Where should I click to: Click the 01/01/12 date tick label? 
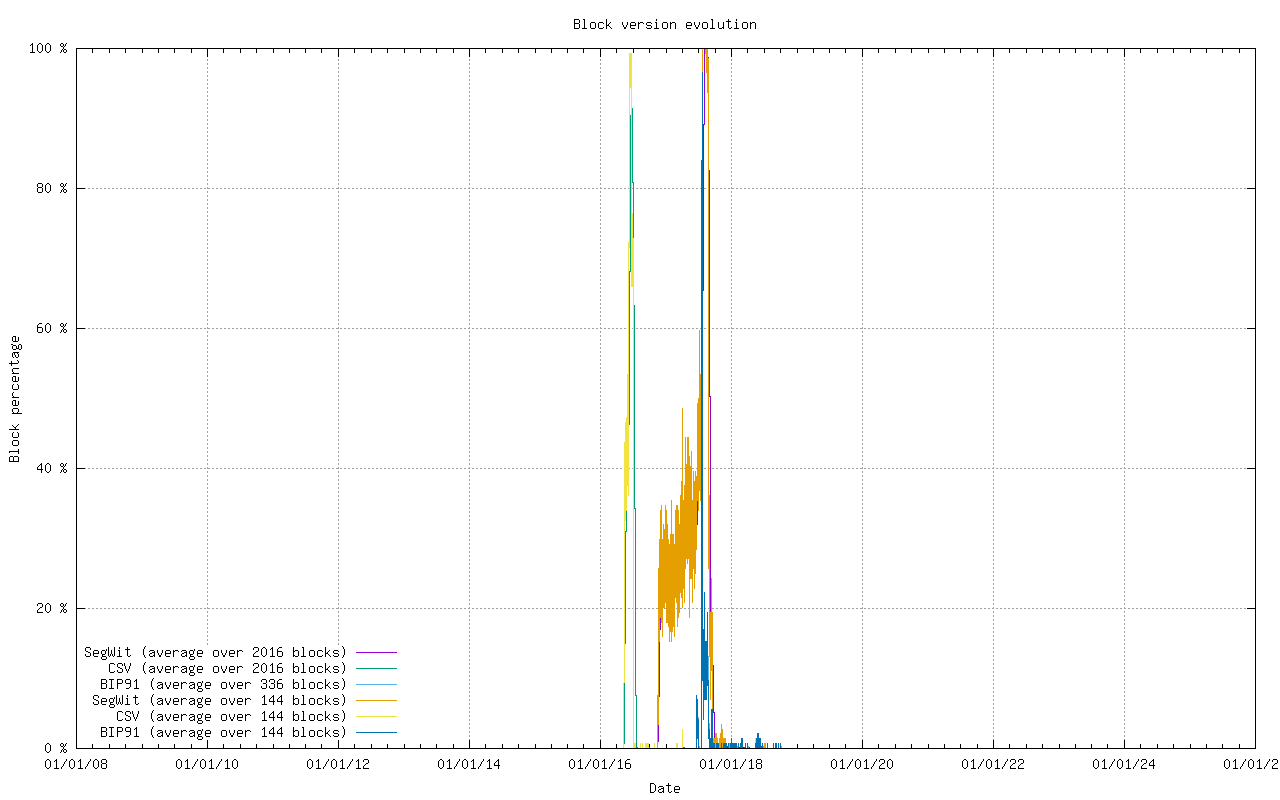coord(338,765)
